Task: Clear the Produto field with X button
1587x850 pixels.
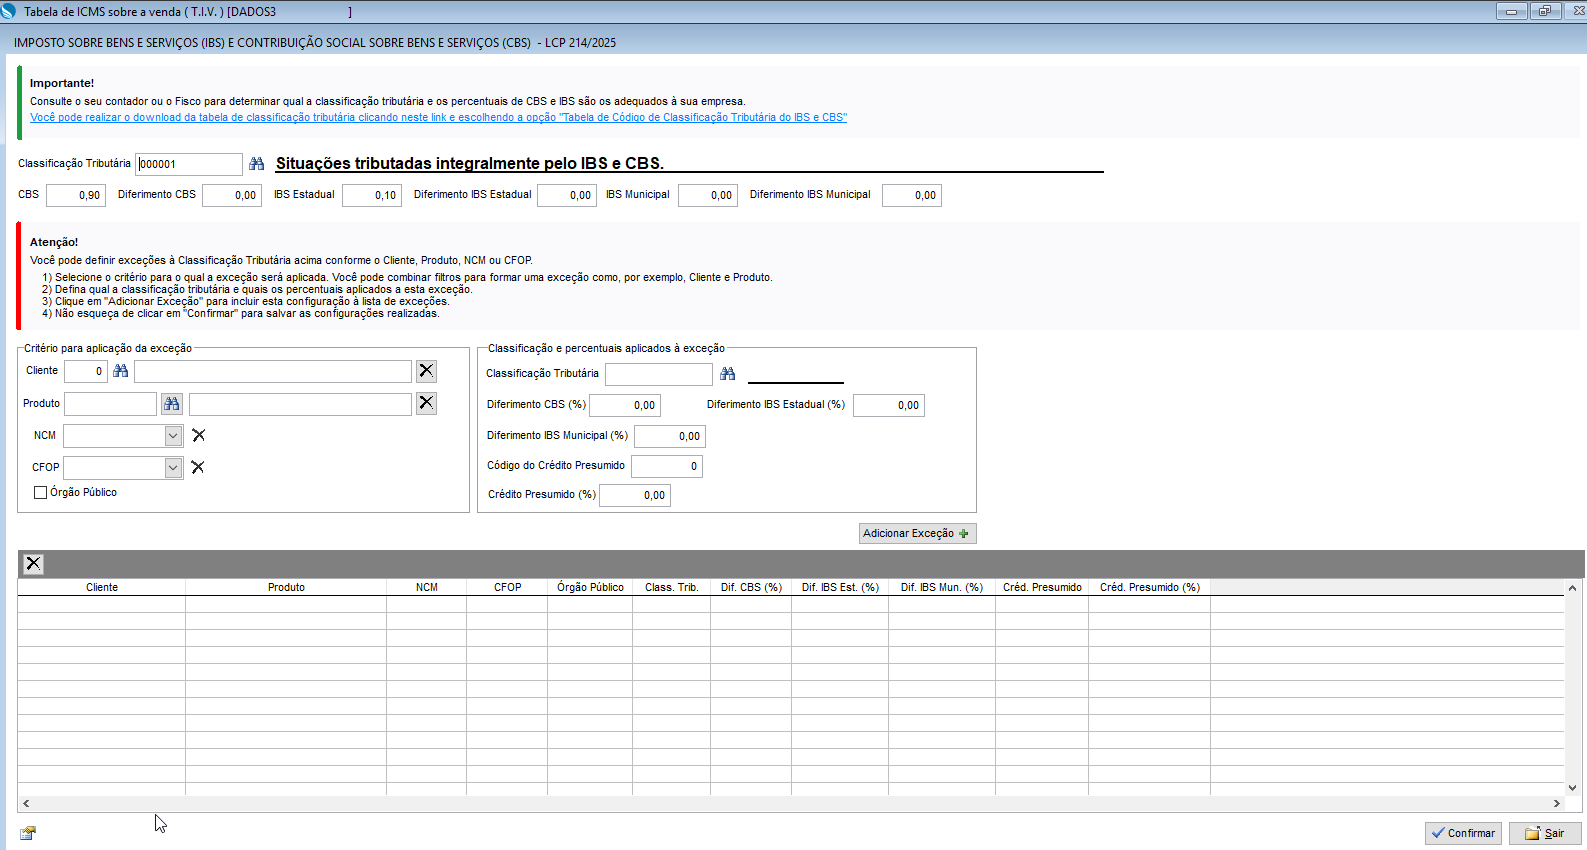Action: pos(426,403)
